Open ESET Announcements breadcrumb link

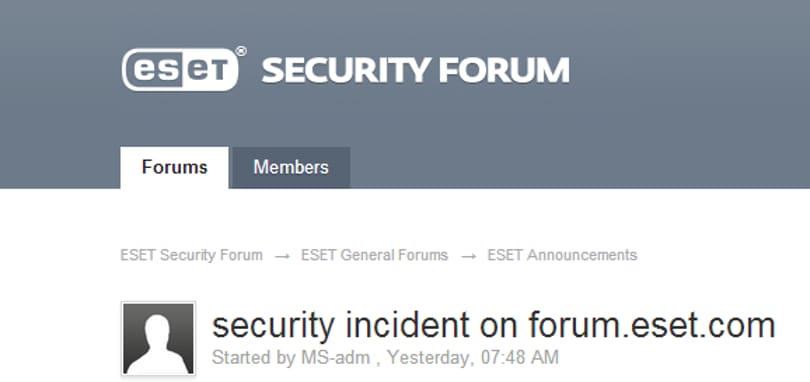pos(562,255)
